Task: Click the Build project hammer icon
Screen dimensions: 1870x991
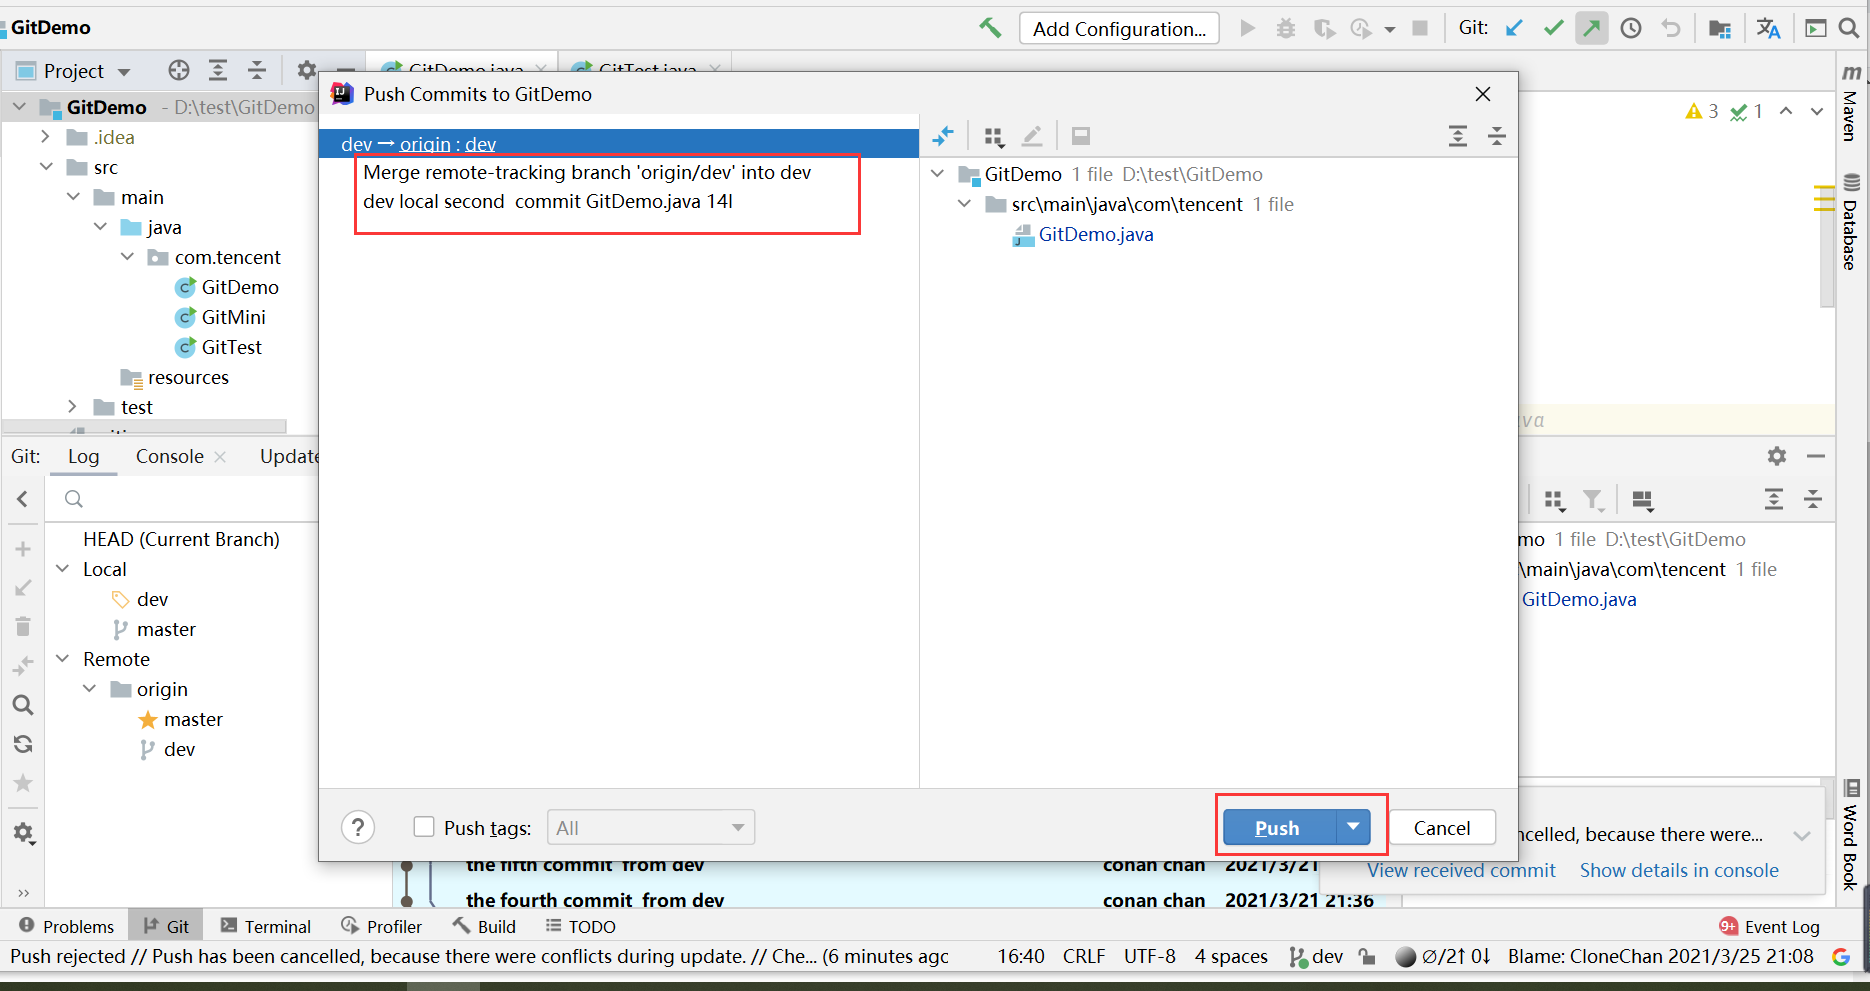Action: coord(990,28)
